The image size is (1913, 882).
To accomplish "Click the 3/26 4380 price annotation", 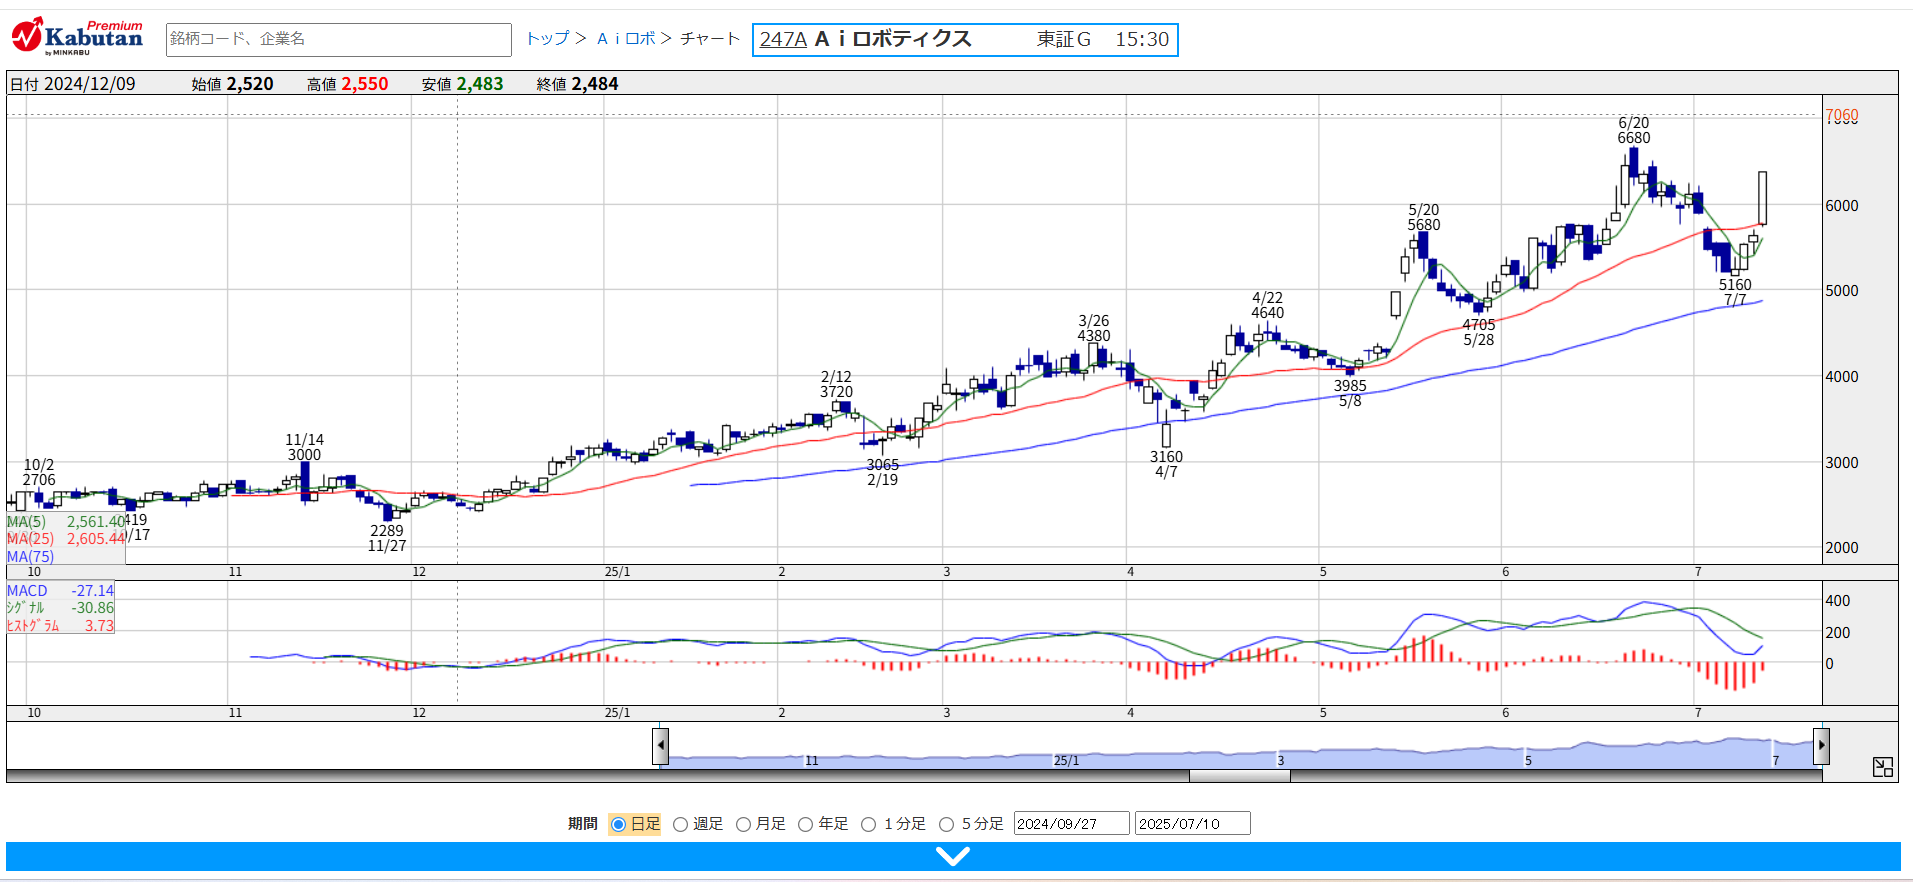I will pyautogui.click(x=1094, y=329).
